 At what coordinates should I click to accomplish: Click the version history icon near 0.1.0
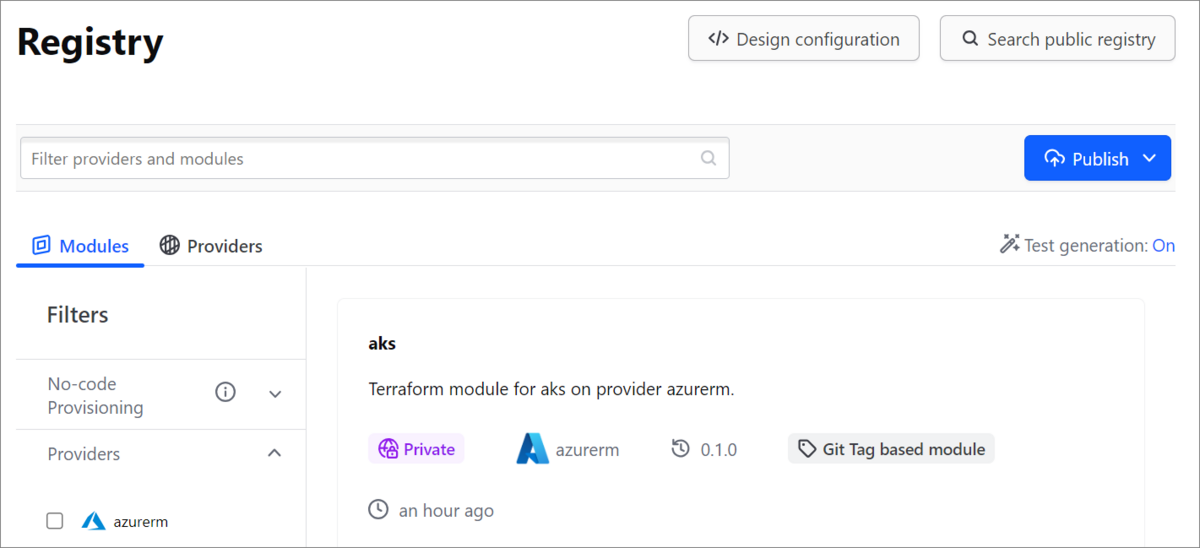click(681, 449)
